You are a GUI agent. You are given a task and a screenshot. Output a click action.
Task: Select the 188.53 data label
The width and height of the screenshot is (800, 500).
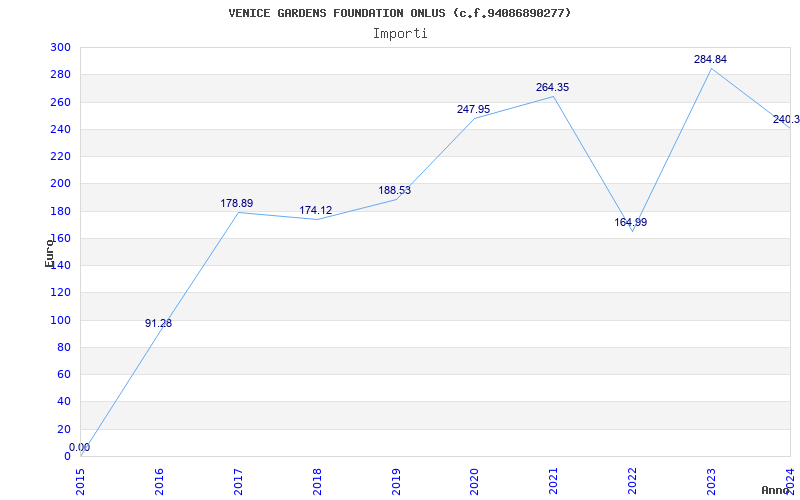click(x=394, y=190)
